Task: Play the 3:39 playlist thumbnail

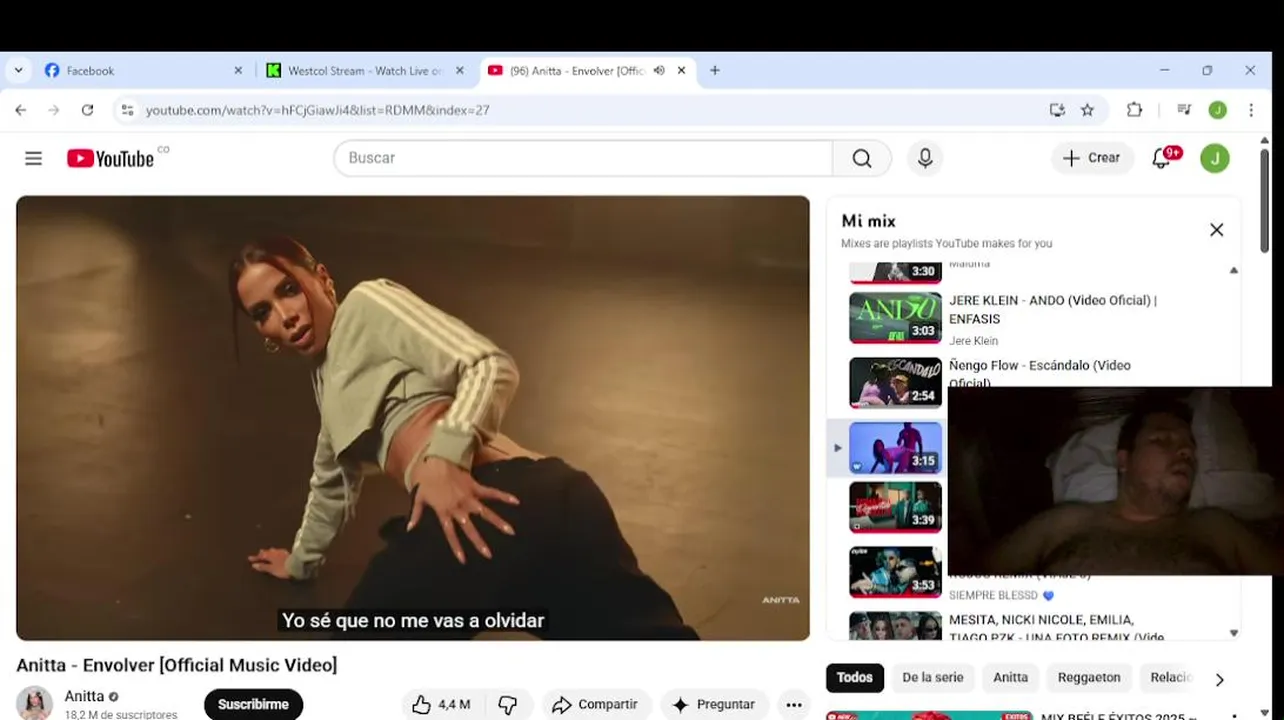Action: (x=895, y=507)
